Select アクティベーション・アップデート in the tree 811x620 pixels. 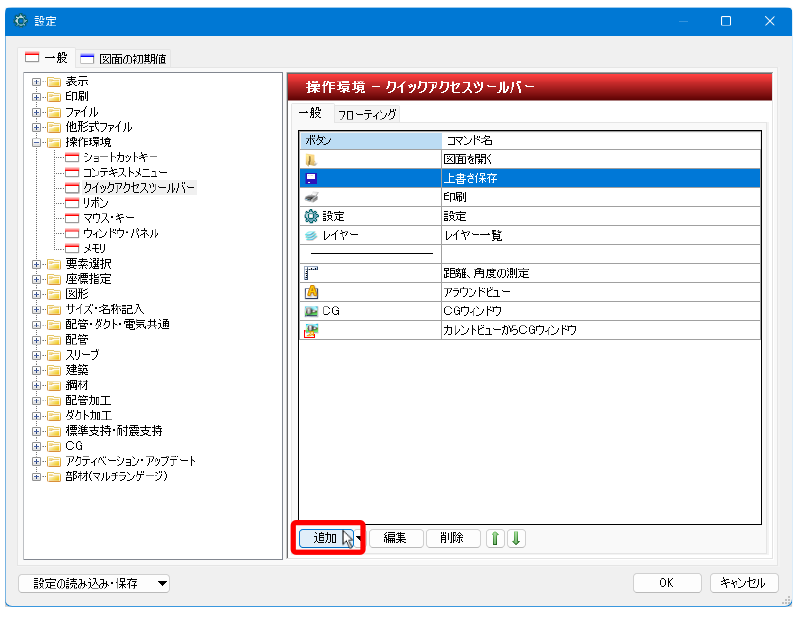click(131, 461)
